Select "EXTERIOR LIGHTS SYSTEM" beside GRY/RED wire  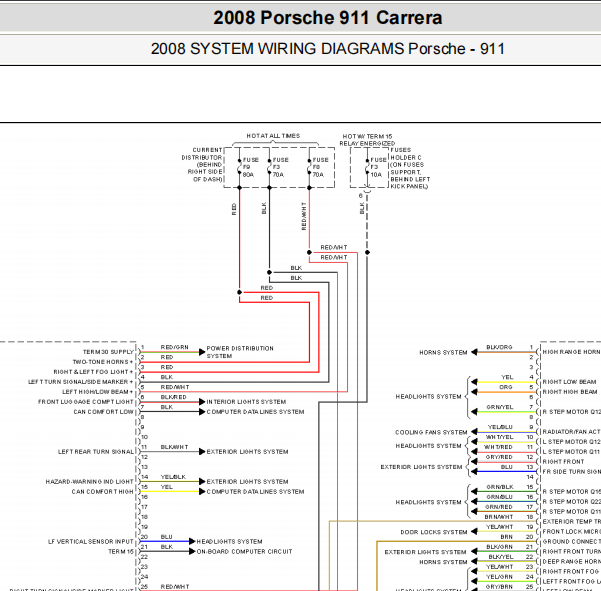click(421, 467)
